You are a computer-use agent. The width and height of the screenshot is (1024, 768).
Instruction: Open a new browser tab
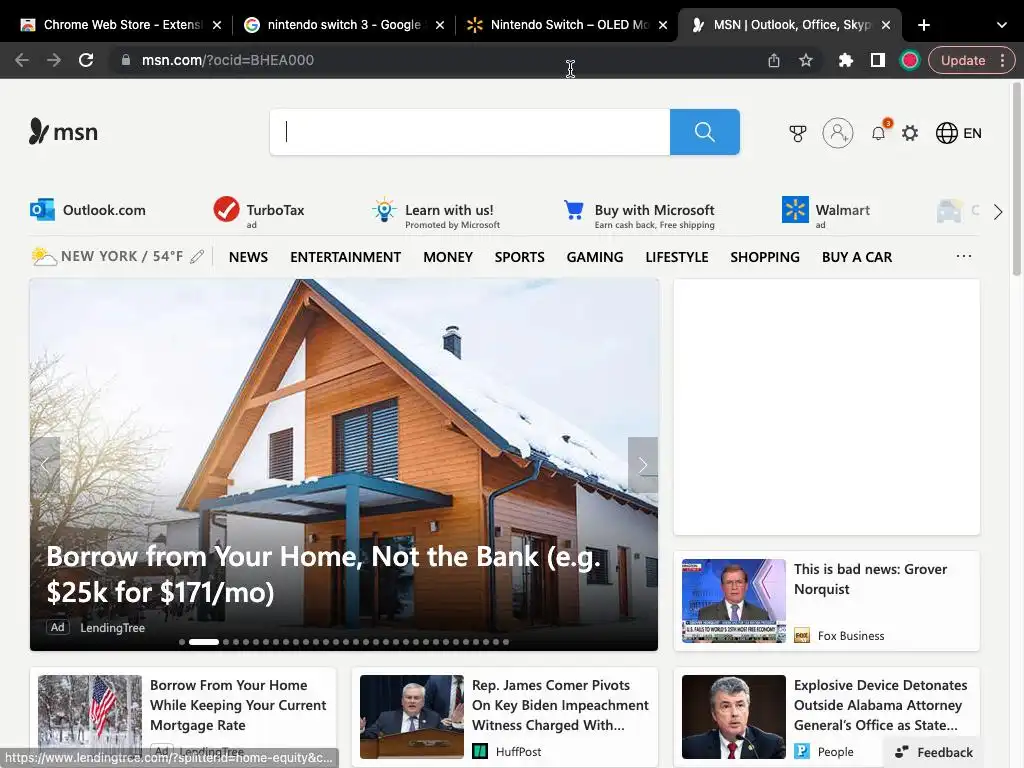coord(923,25)
